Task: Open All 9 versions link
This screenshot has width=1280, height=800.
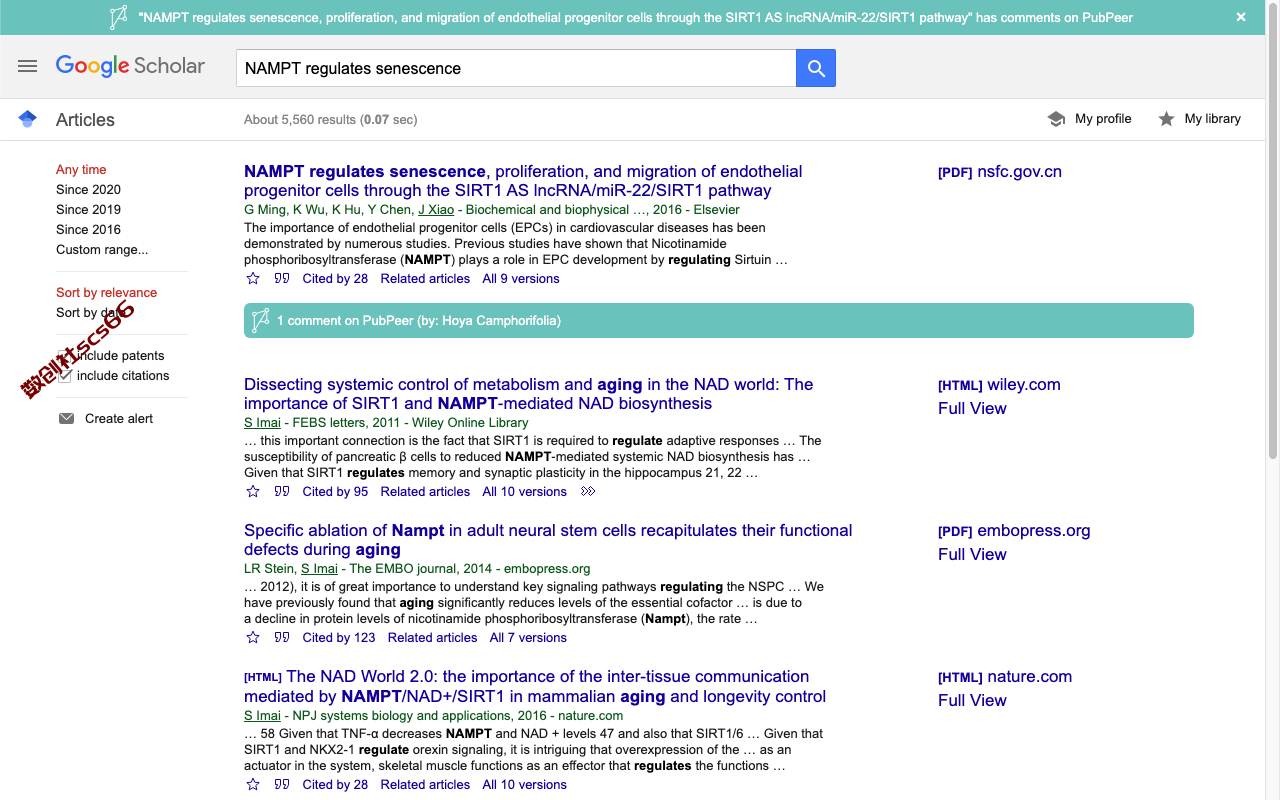Action: pyautogui.click(x=521, y=279)
